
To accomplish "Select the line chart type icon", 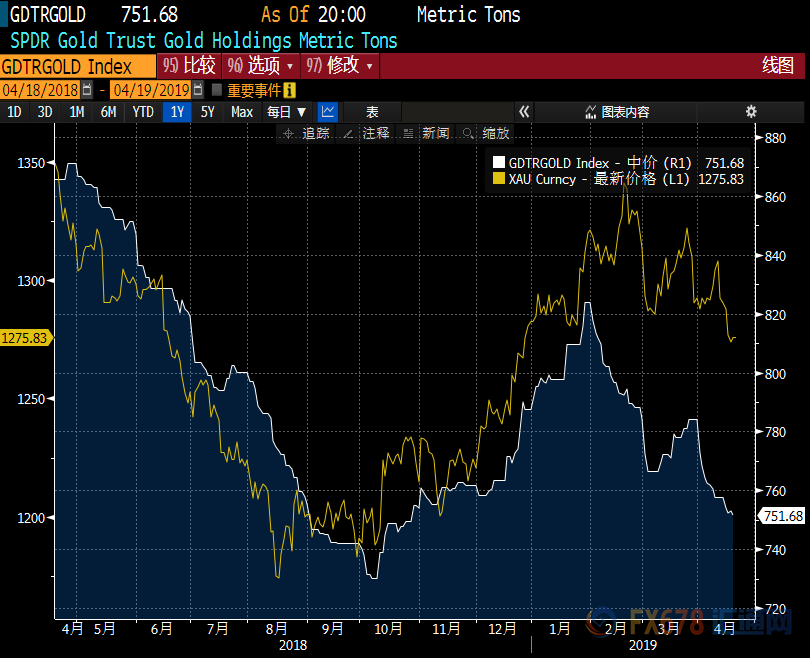I will click(328, 112).
